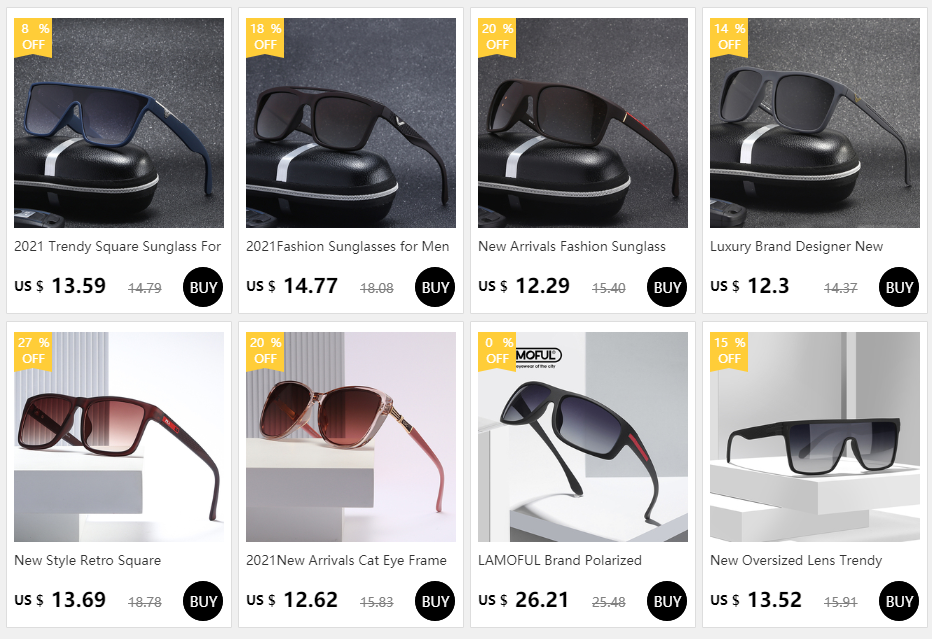This screenshot has height=639, width=932.
Task: Open the 18% OFF sunglasses product image
Action: [x=351, y=122]
